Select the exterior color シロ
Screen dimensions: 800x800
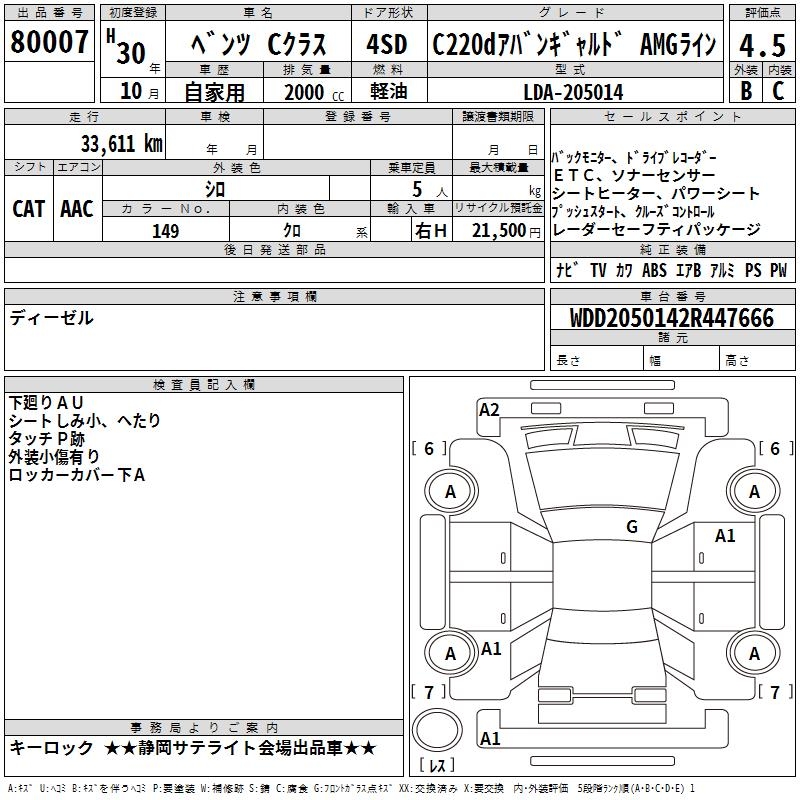coord(215,189)
